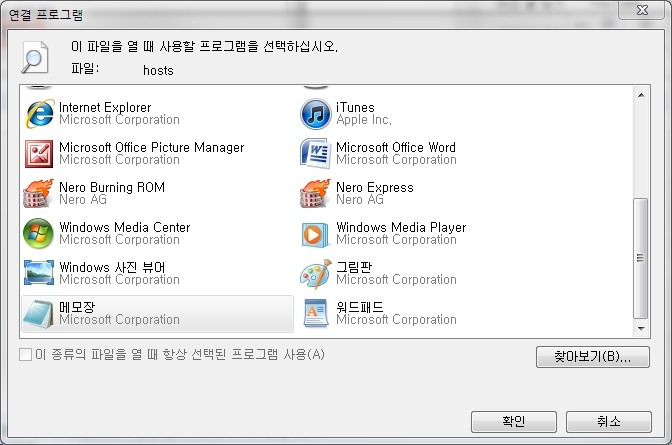
Task: Click the program list scroll-up arrow
Action: (641, 95)
